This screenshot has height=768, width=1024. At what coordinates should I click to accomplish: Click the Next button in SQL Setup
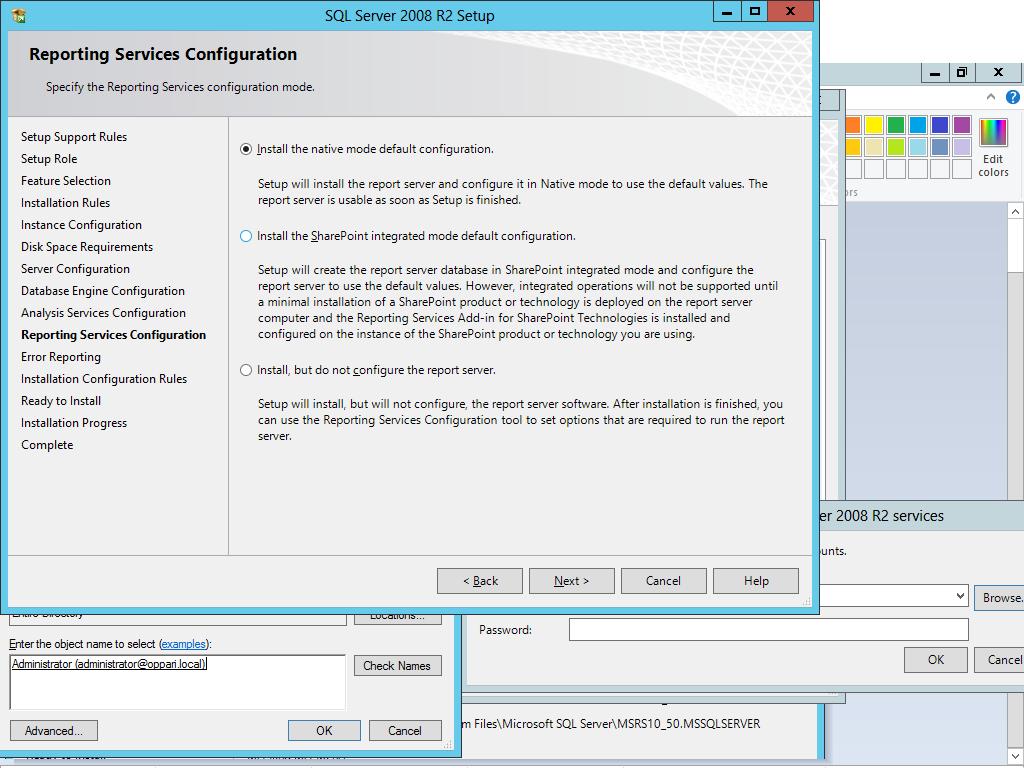pos(571,581)
